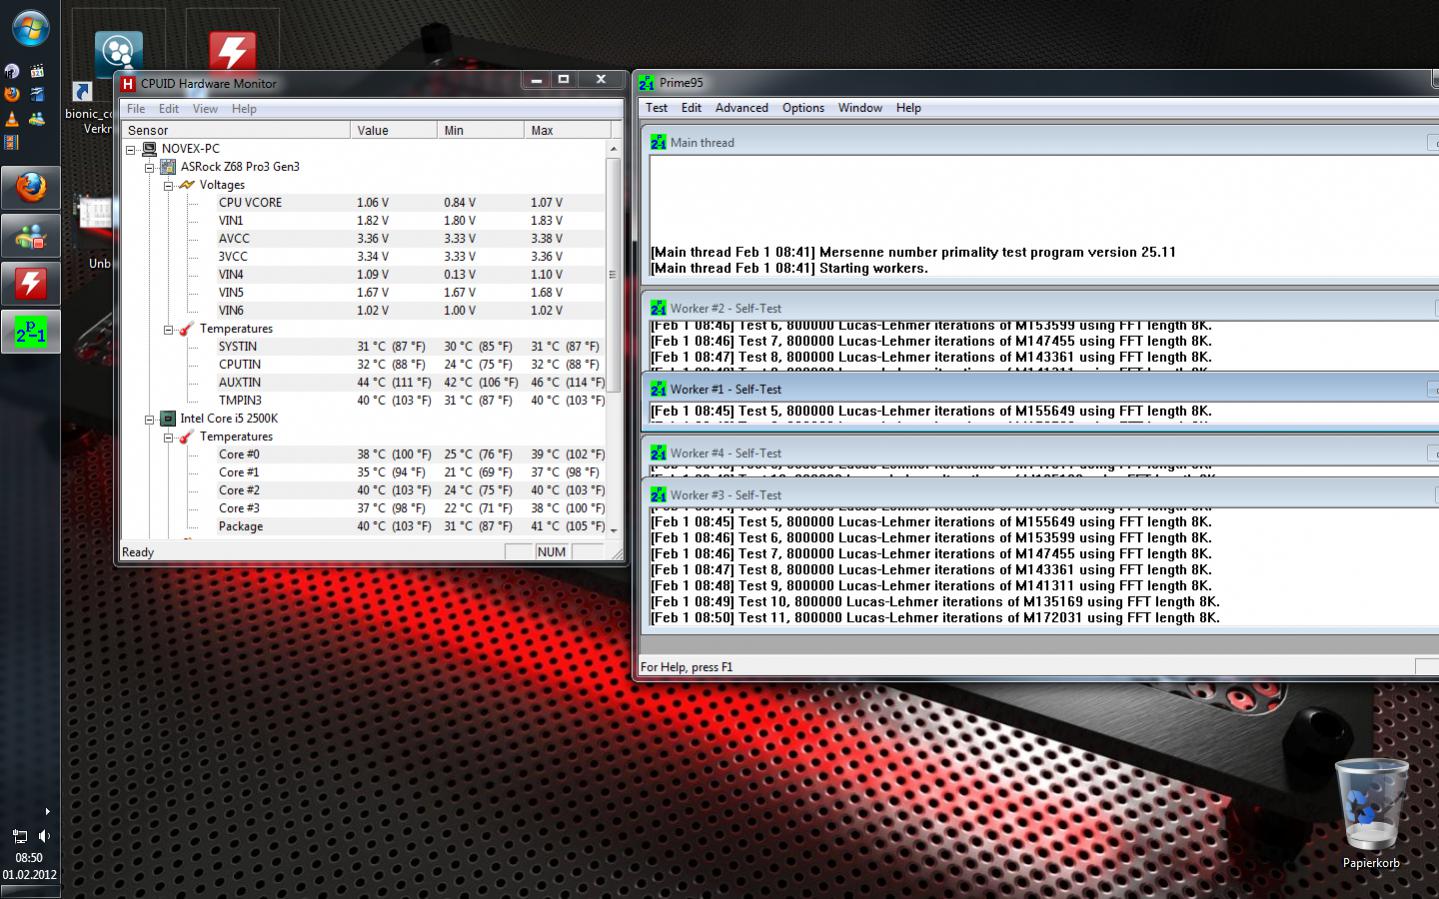This screenshot has width=1439, height=899.
Task: Click the Min column header
Action: pyautogui.click(x=480, y=130)
